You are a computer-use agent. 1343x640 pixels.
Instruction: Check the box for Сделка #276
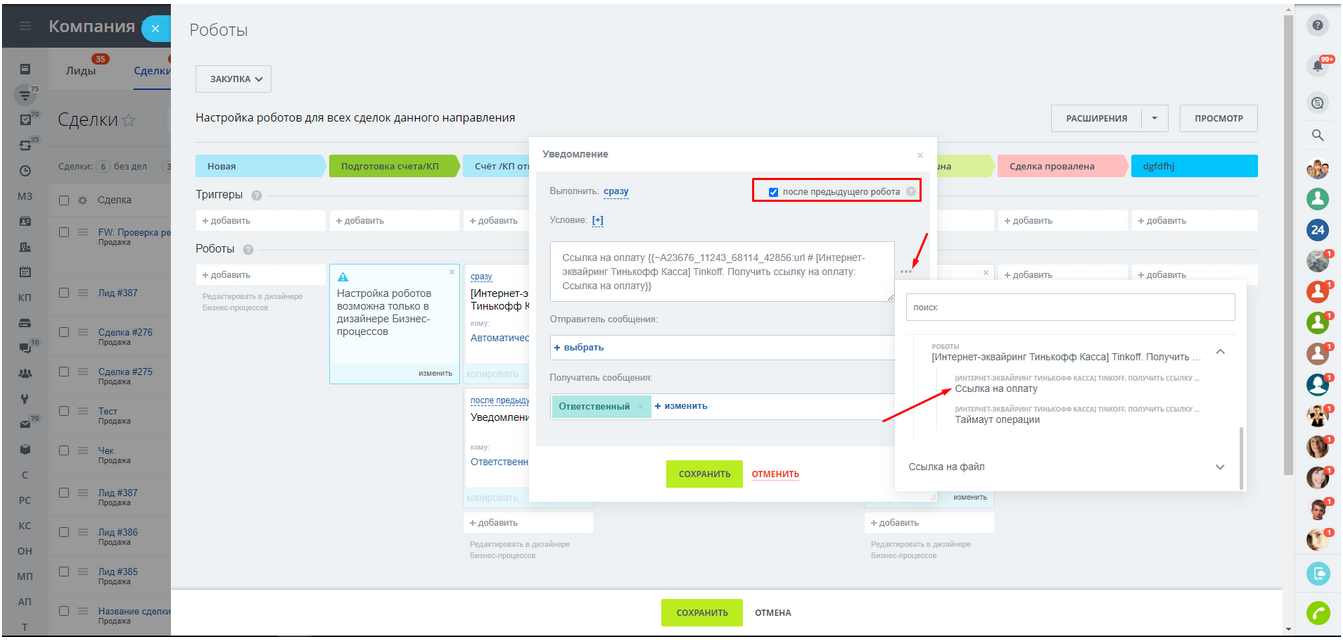click(64, 332)
